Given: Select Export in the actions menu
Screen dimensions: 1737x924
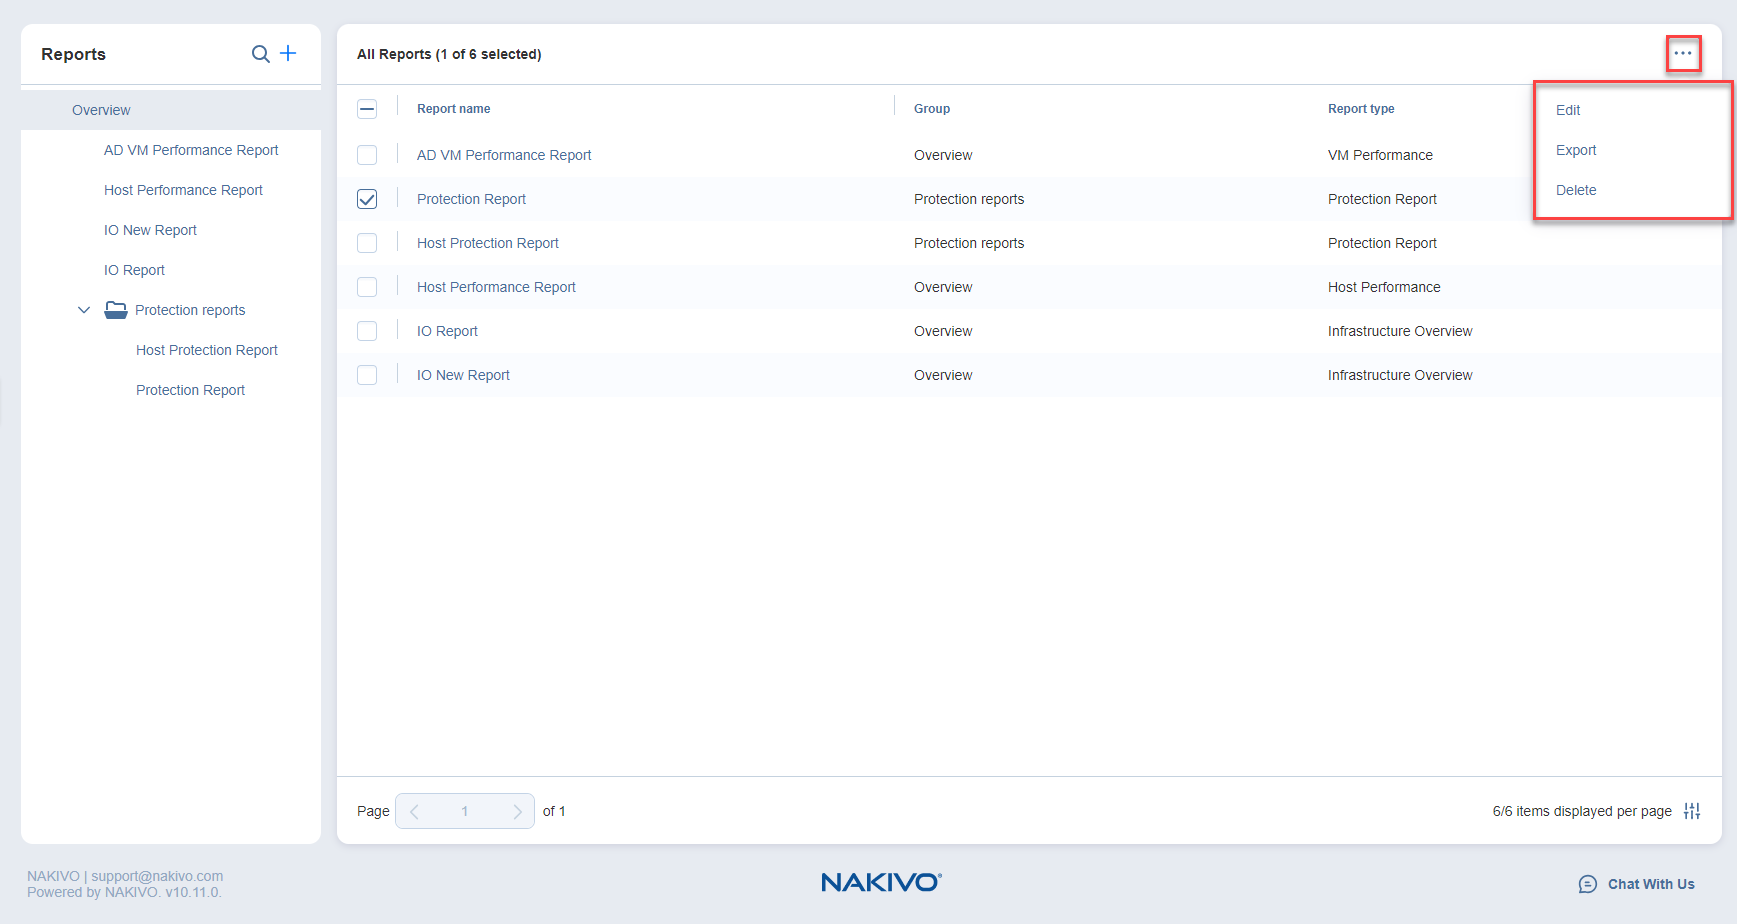Looking at the screenshot, I should [x=1575, y=150].
